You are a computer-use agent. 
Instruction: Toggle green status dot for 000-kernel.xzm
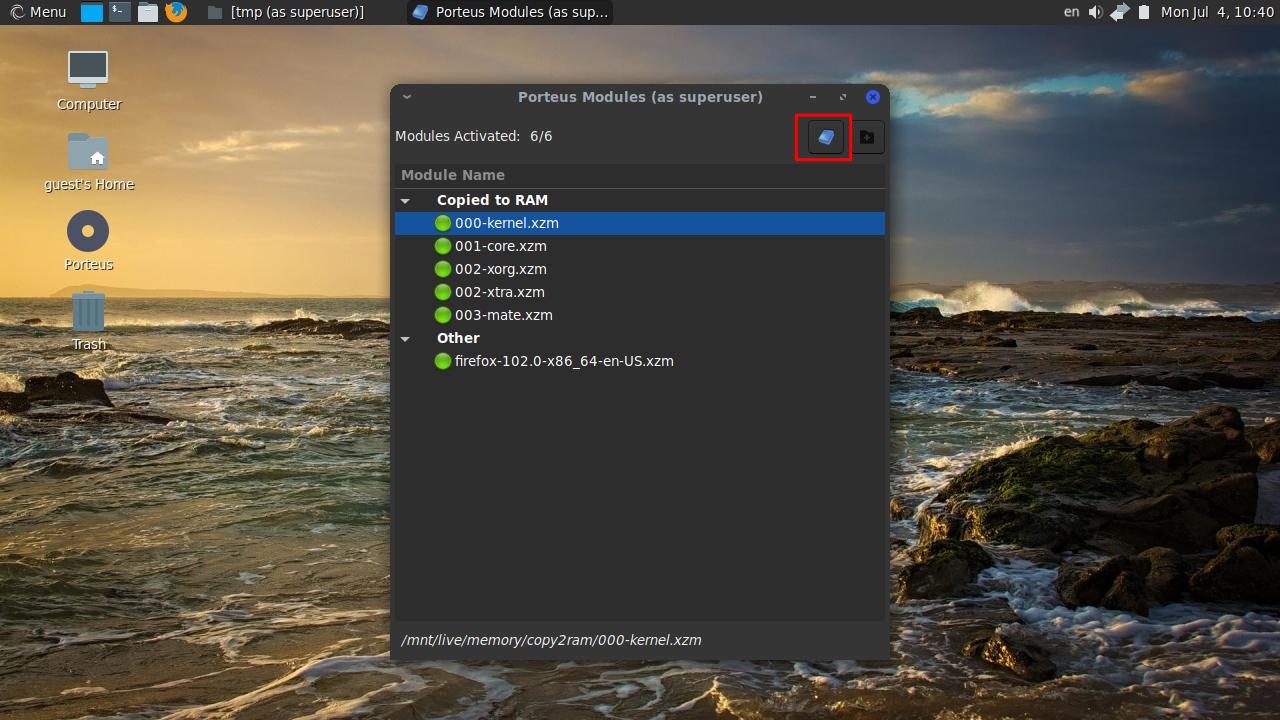click(443, 223)
